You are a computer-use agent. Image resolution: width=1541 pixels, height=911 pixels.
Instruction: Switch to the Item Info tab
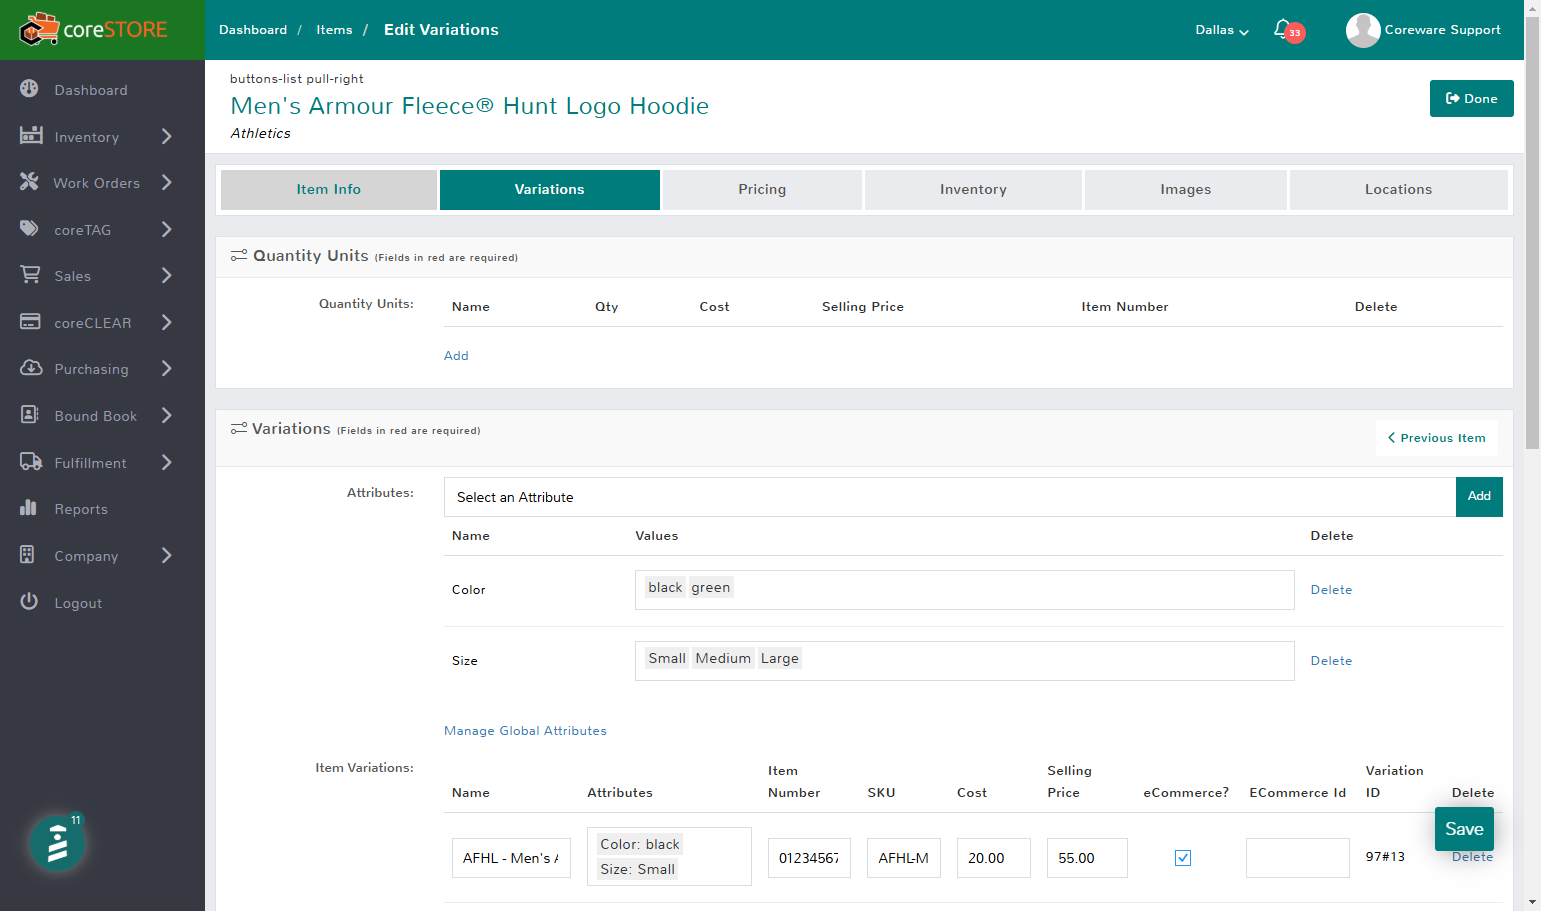click(x=329, y=189)
